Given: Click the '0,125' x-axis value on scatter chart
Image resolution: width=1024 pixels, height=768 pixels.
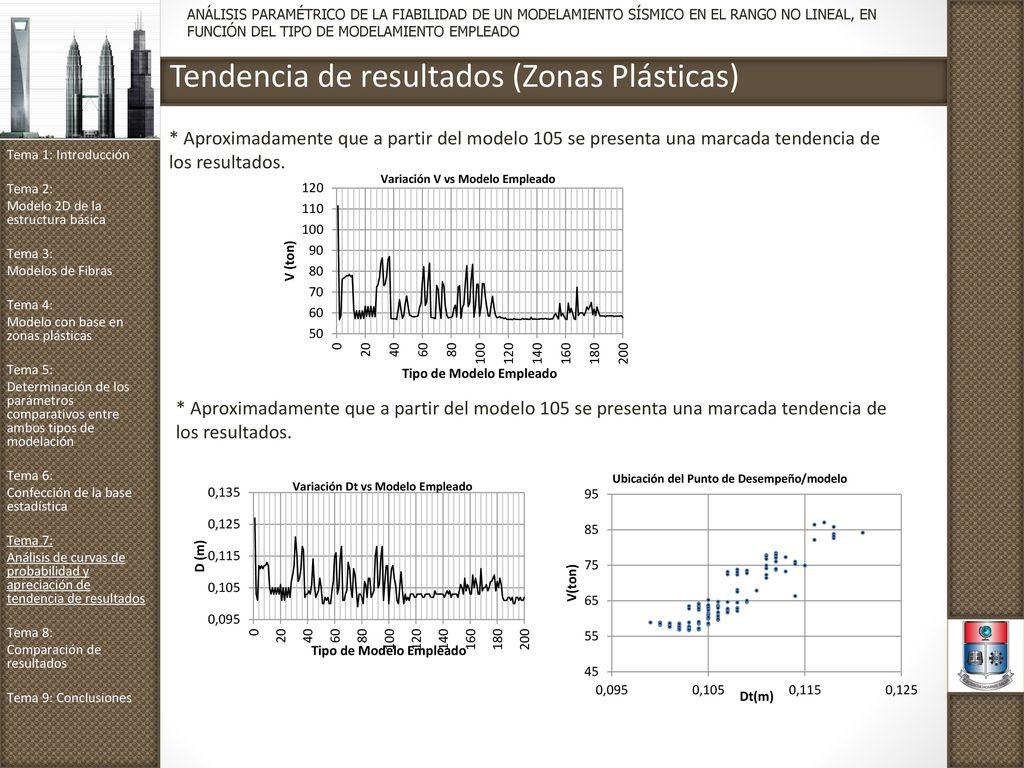Looking at the screenshot, I should [x=901, y=690].
